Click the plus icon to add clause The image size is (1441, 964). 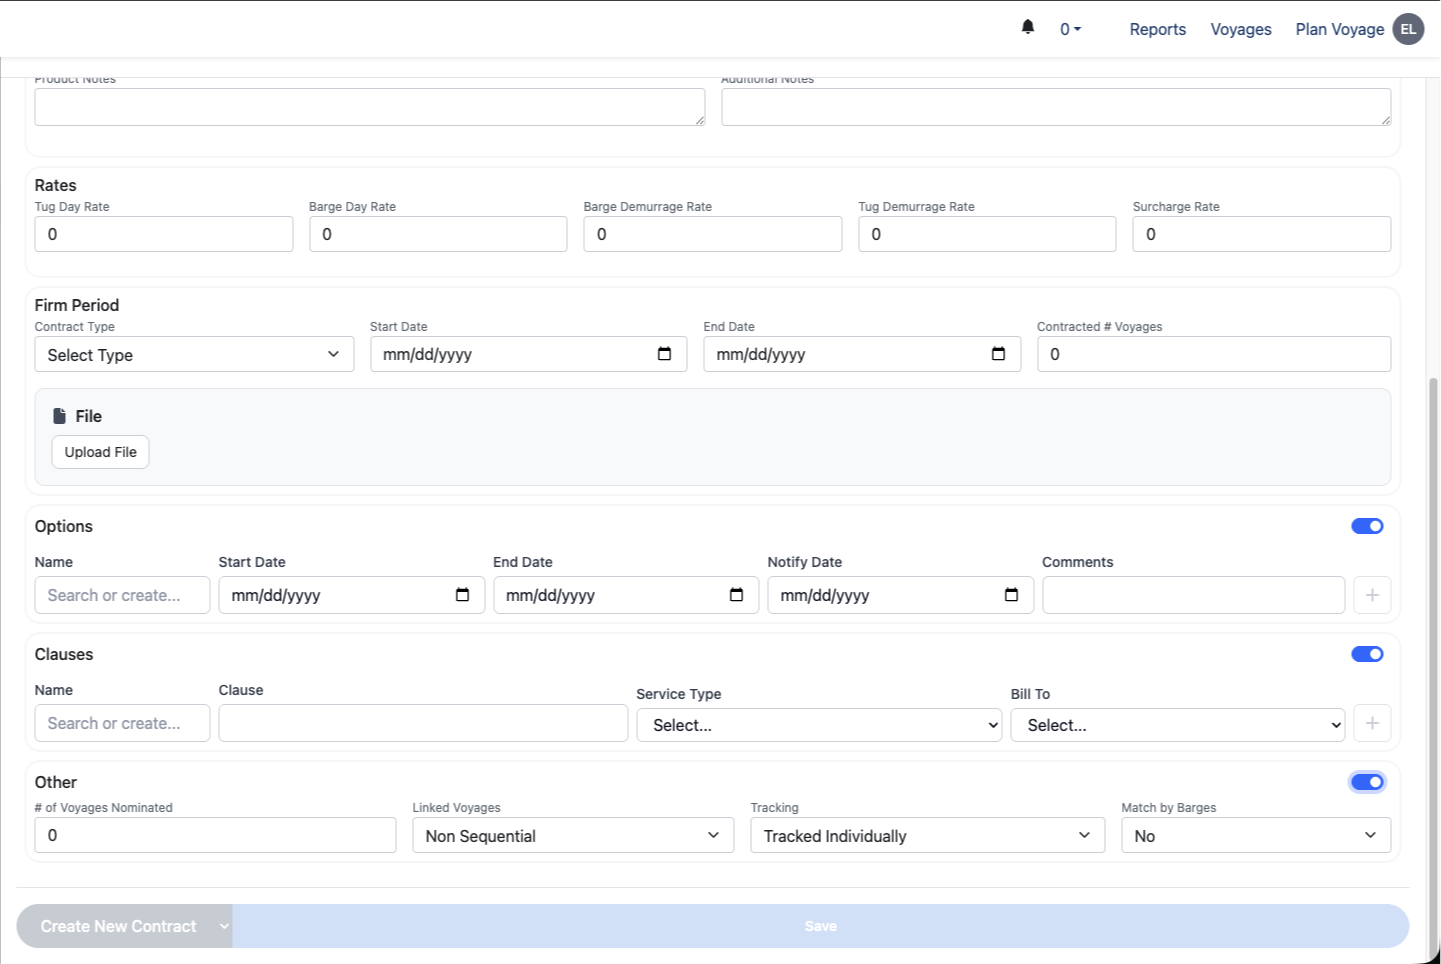click(1372, 723)
